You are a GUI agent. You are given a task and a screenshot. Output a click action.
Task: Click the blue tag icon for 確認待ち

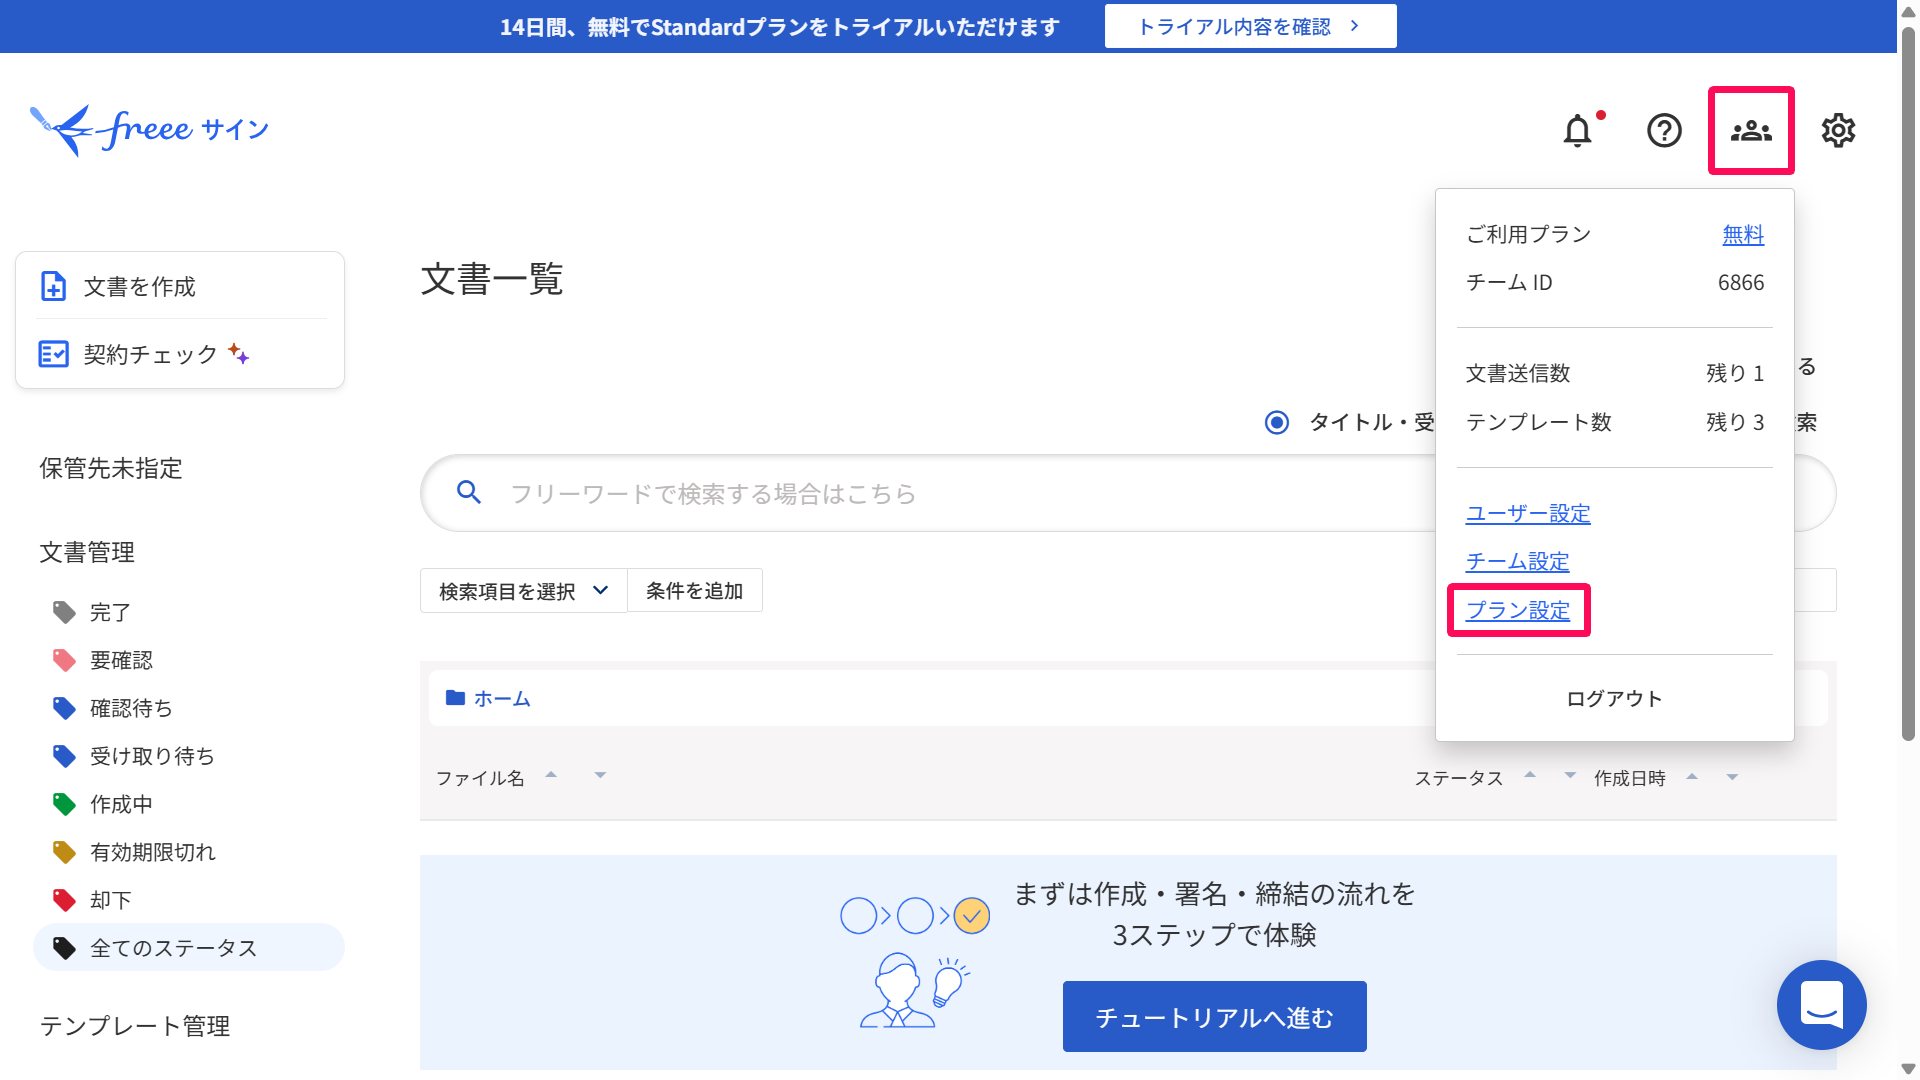(x=64, y=708)
